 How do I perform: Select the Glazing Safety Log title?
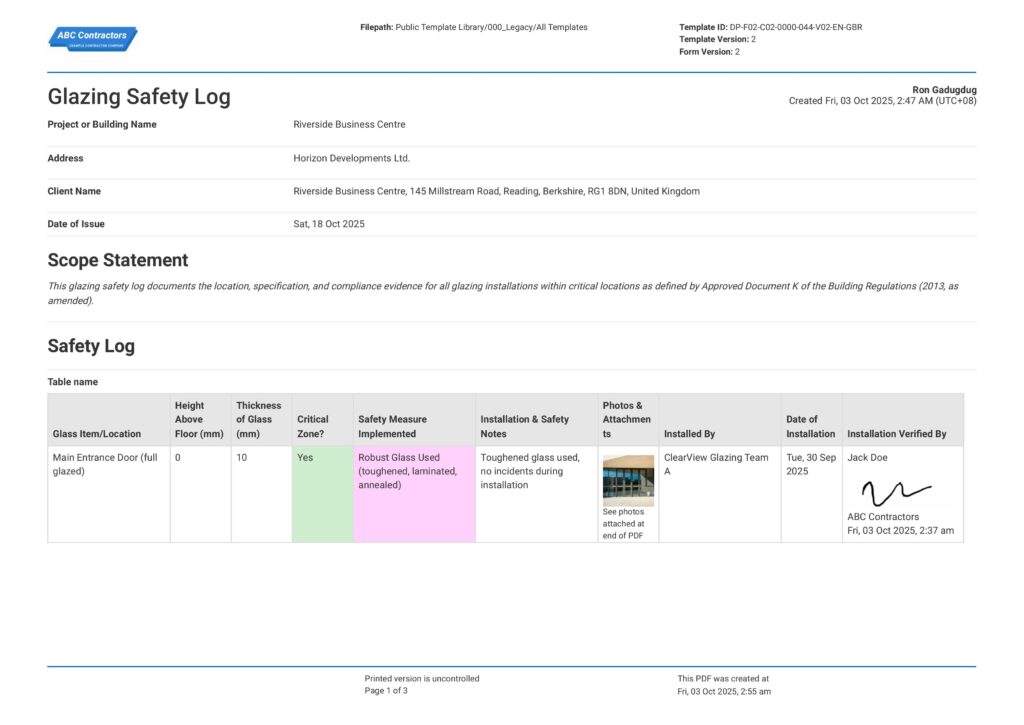coord(138,96)
